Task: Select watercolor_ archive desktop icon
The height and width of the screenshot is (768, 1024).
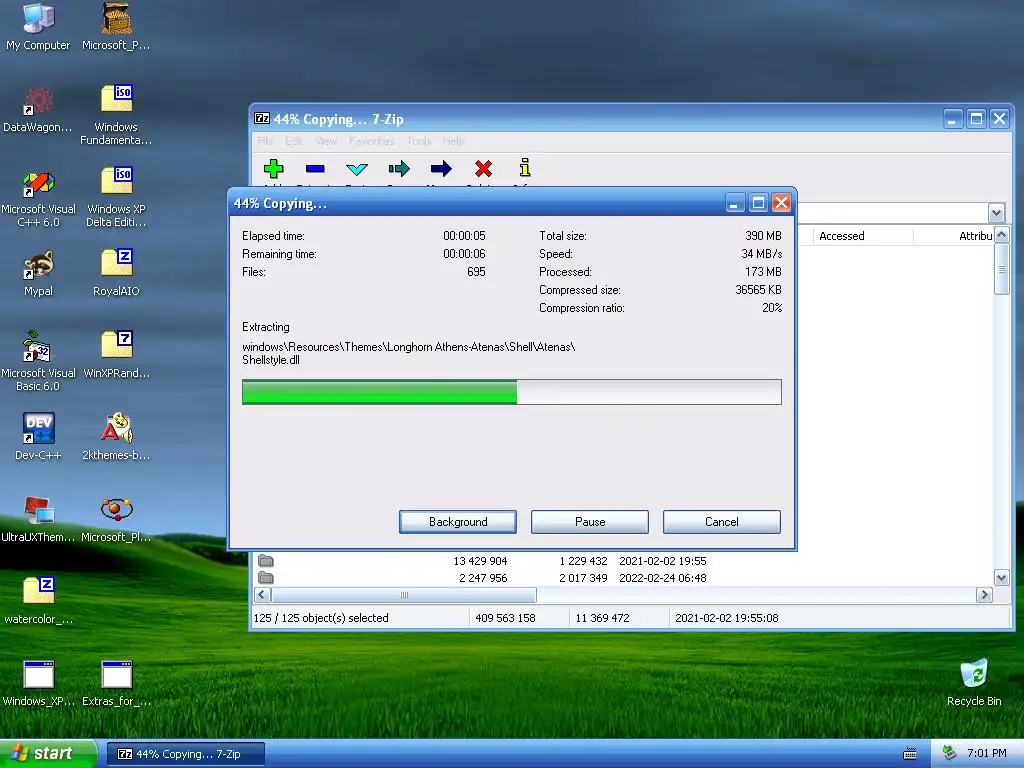Action: point(38,601)
